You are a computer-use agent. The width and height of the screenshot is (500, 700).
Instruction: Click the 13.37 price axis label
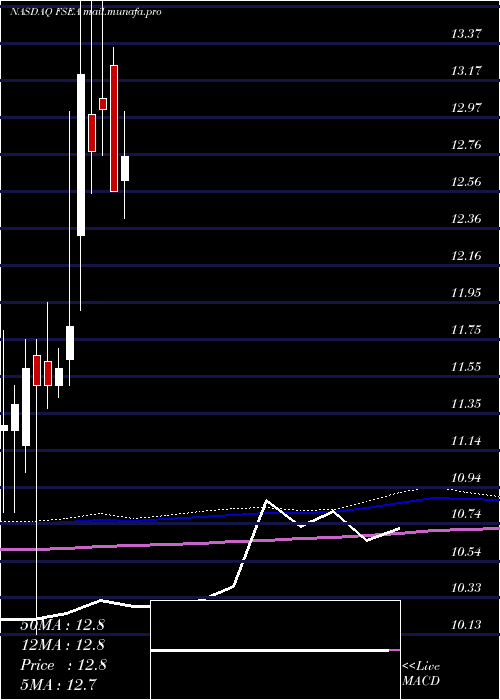(x=466, y=33)
